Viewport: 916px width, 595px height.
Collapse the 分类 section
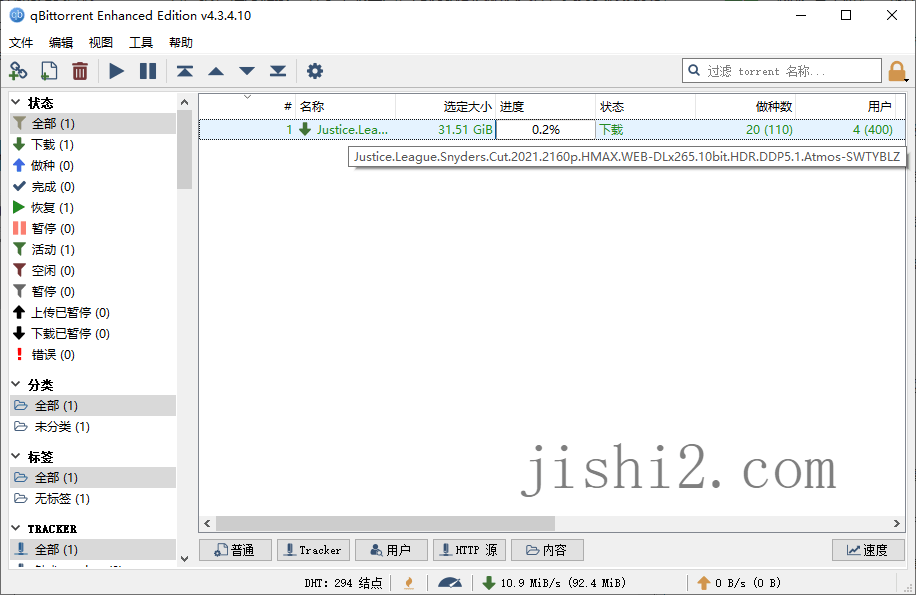pyautogui.click(x=16, y=385)
